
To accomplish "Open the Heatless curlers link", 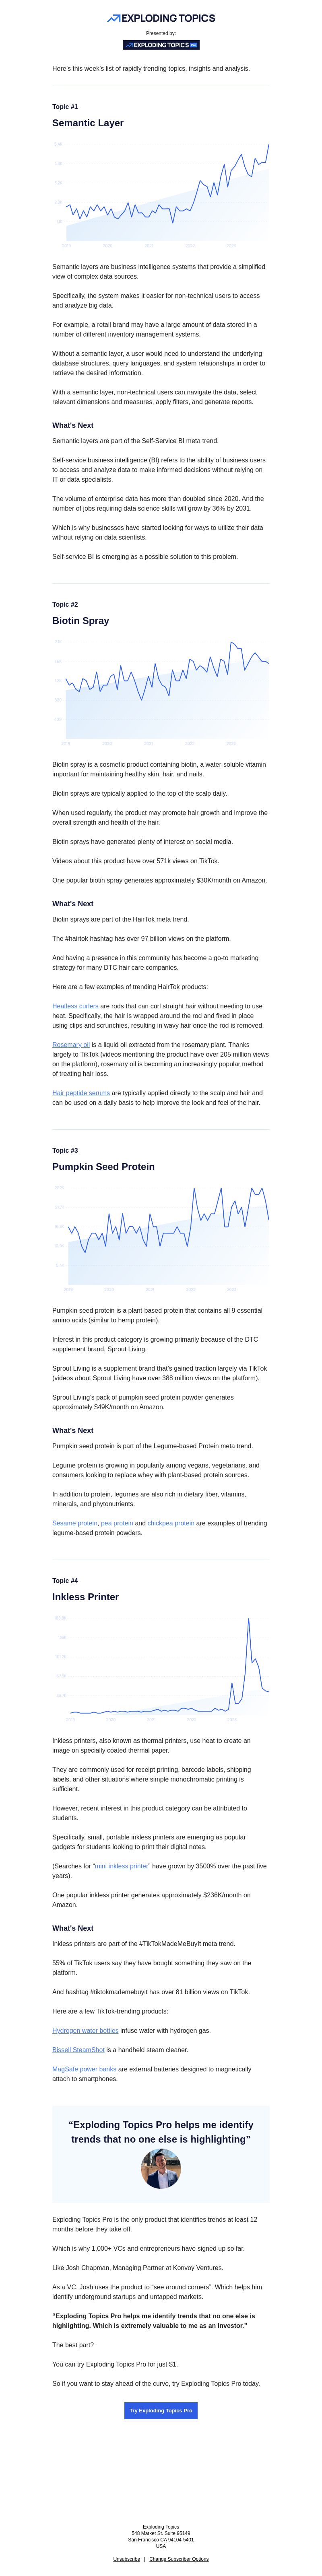I will (75, 1006).
